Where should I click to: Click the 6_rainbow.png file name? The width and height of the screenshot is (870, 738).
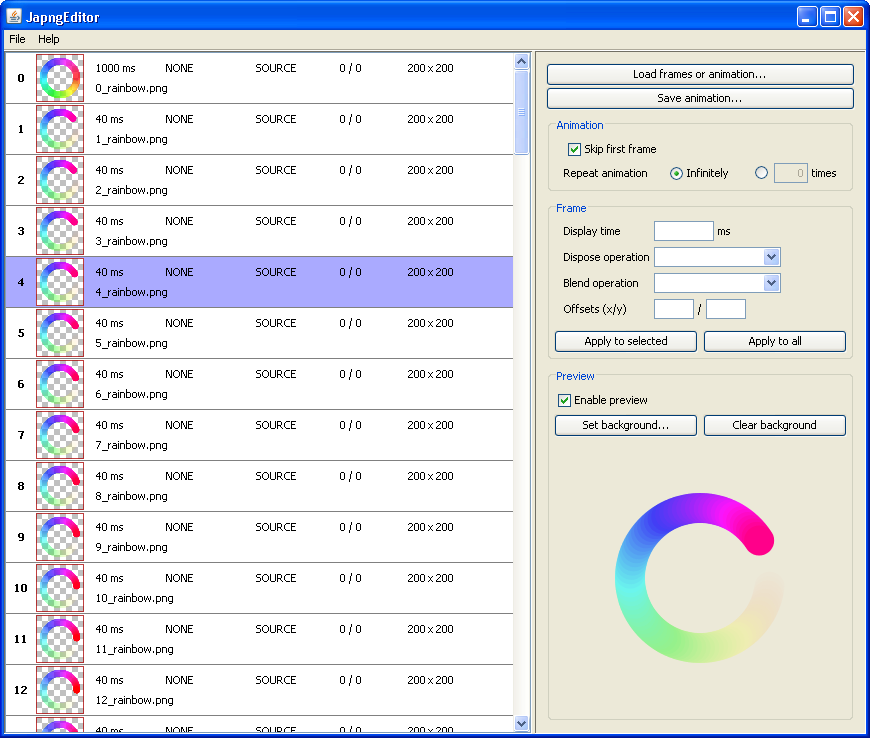point(131,395)
